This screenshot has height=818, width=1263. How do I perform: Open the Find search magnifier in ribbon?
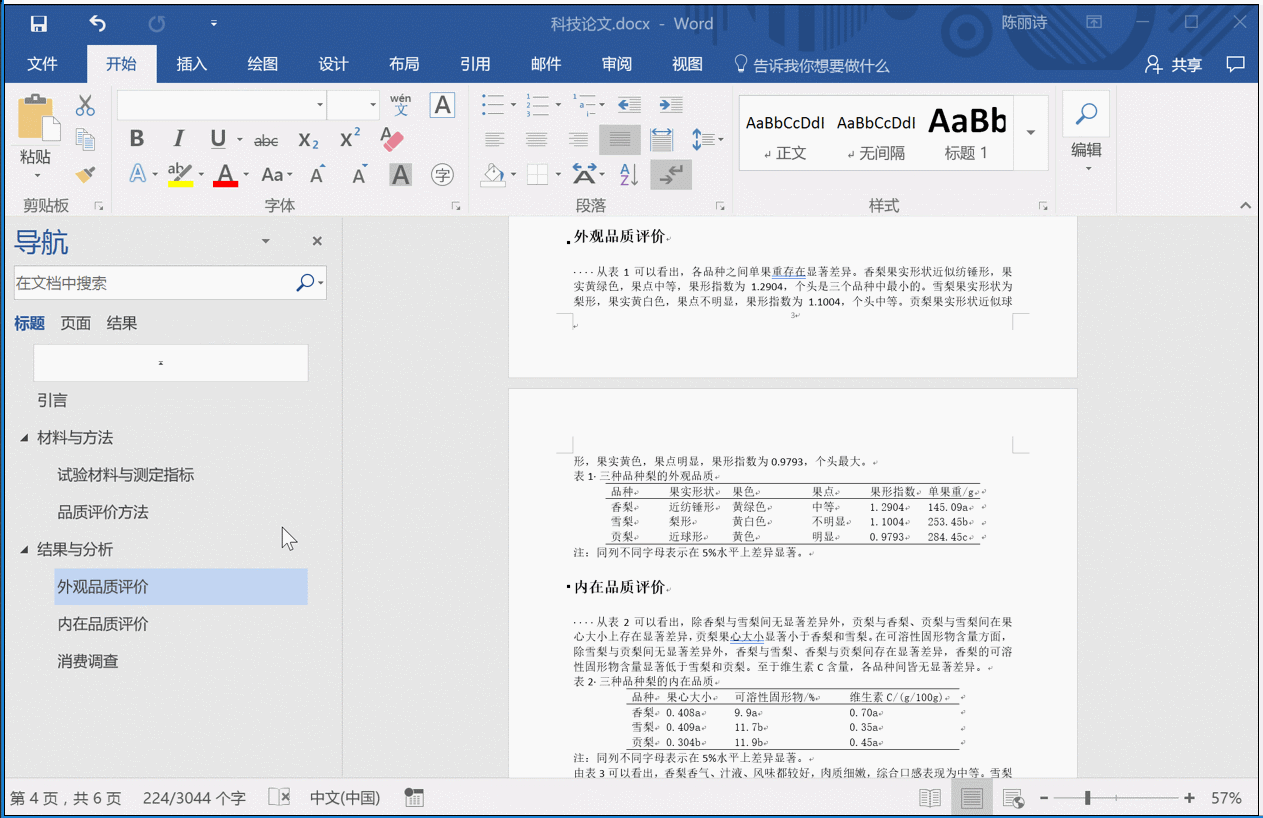tap(1086, 113)
